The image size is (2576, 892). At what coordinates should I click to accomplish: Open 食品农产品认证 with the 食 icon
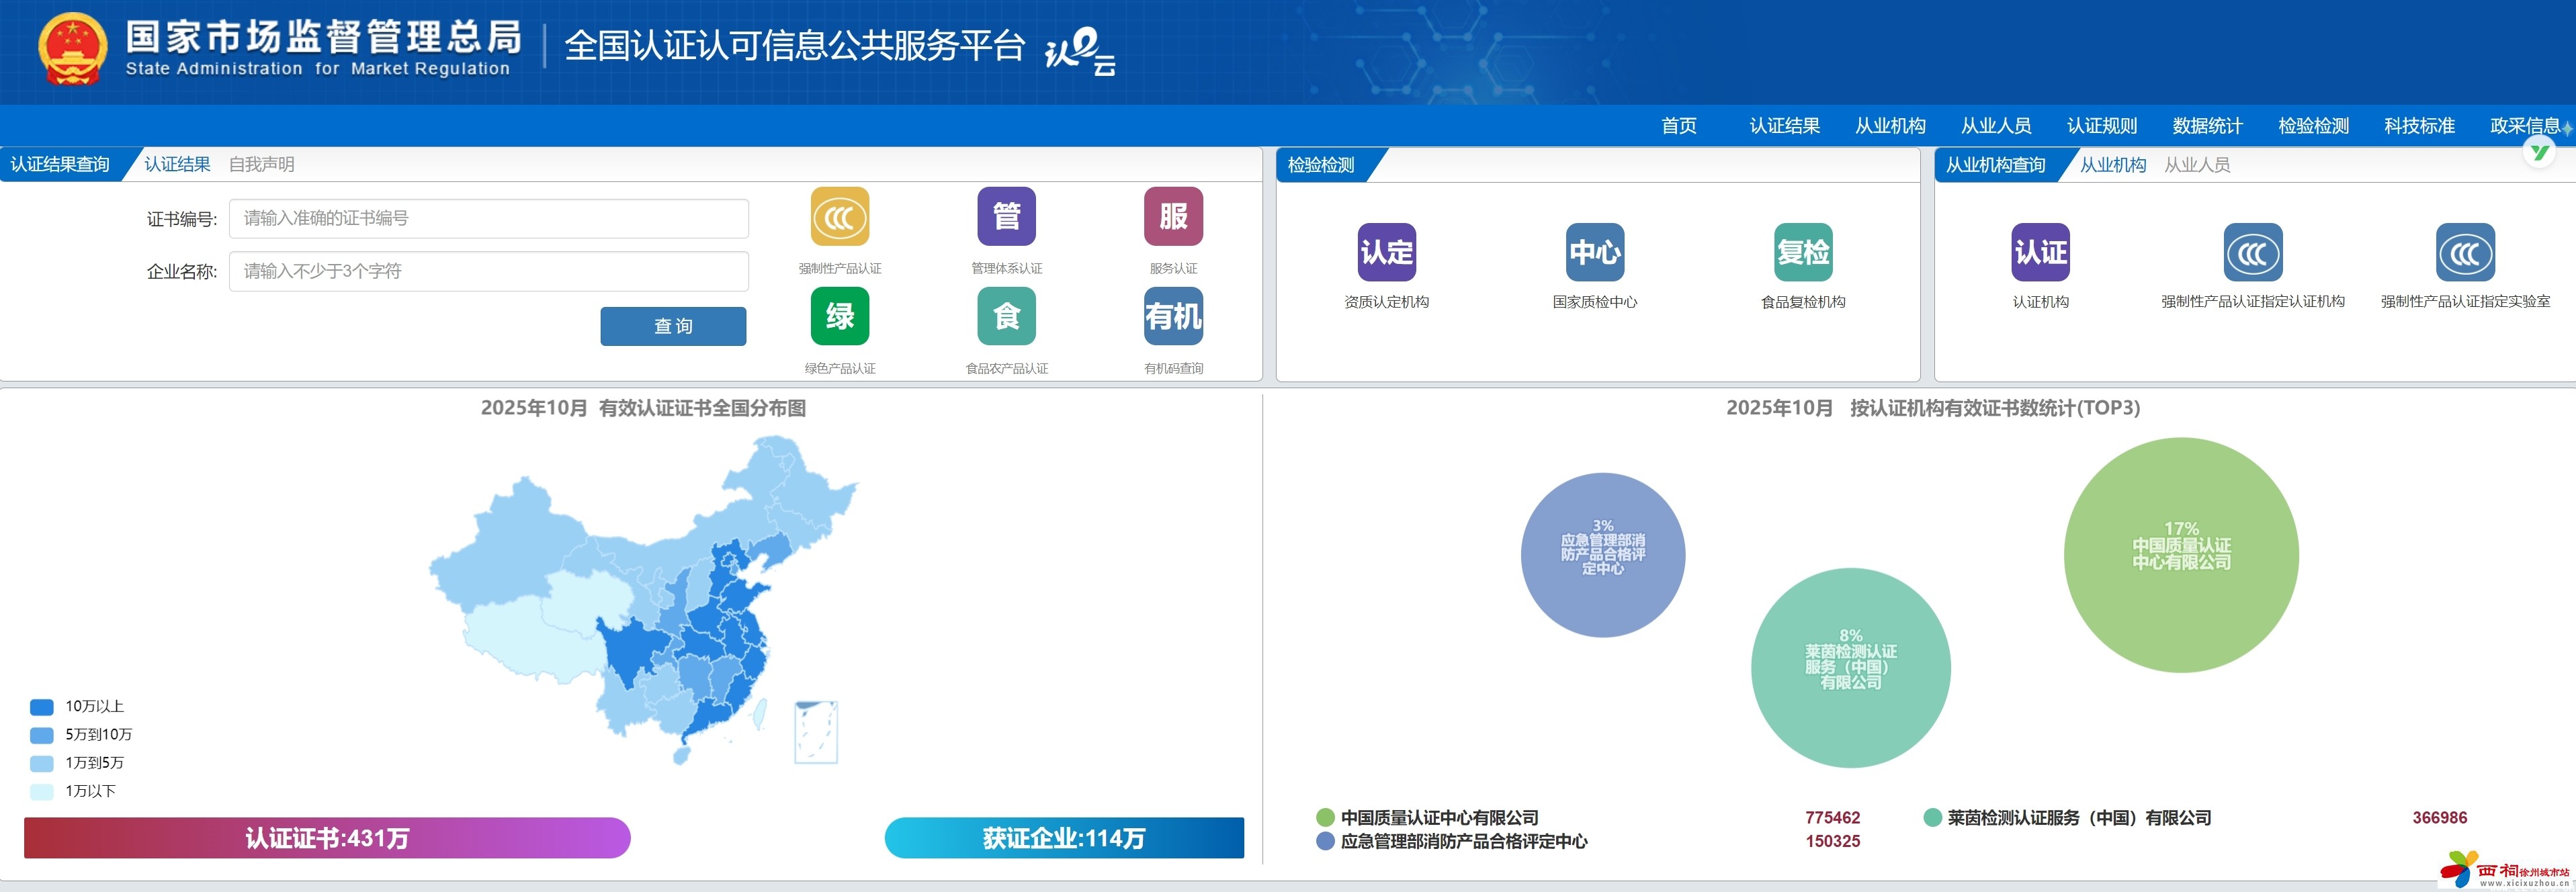(1006, 316)
